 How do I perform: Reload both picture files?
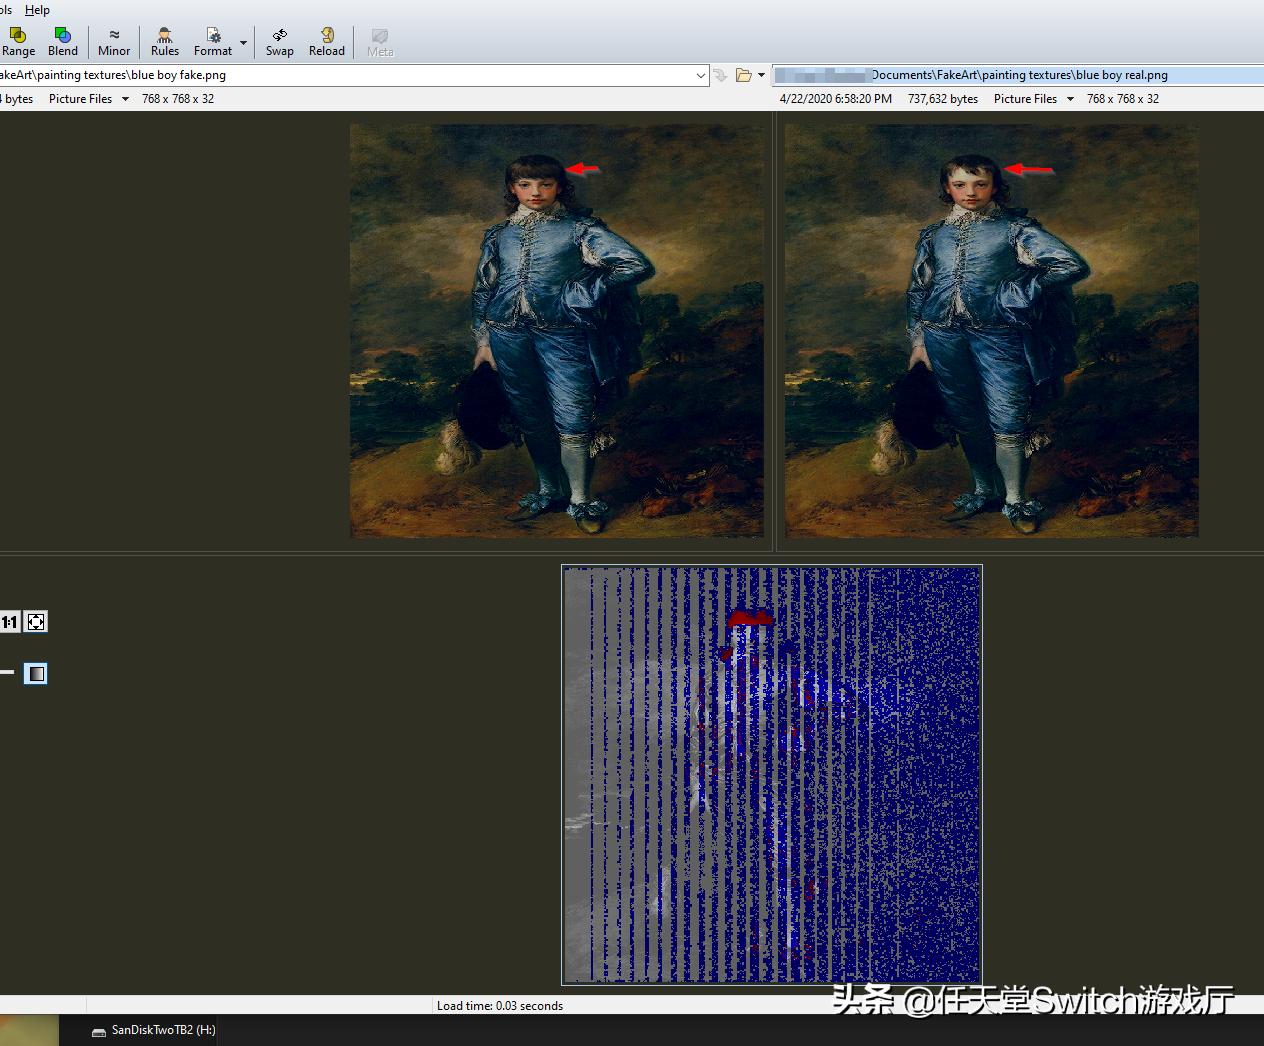(327, 42)
